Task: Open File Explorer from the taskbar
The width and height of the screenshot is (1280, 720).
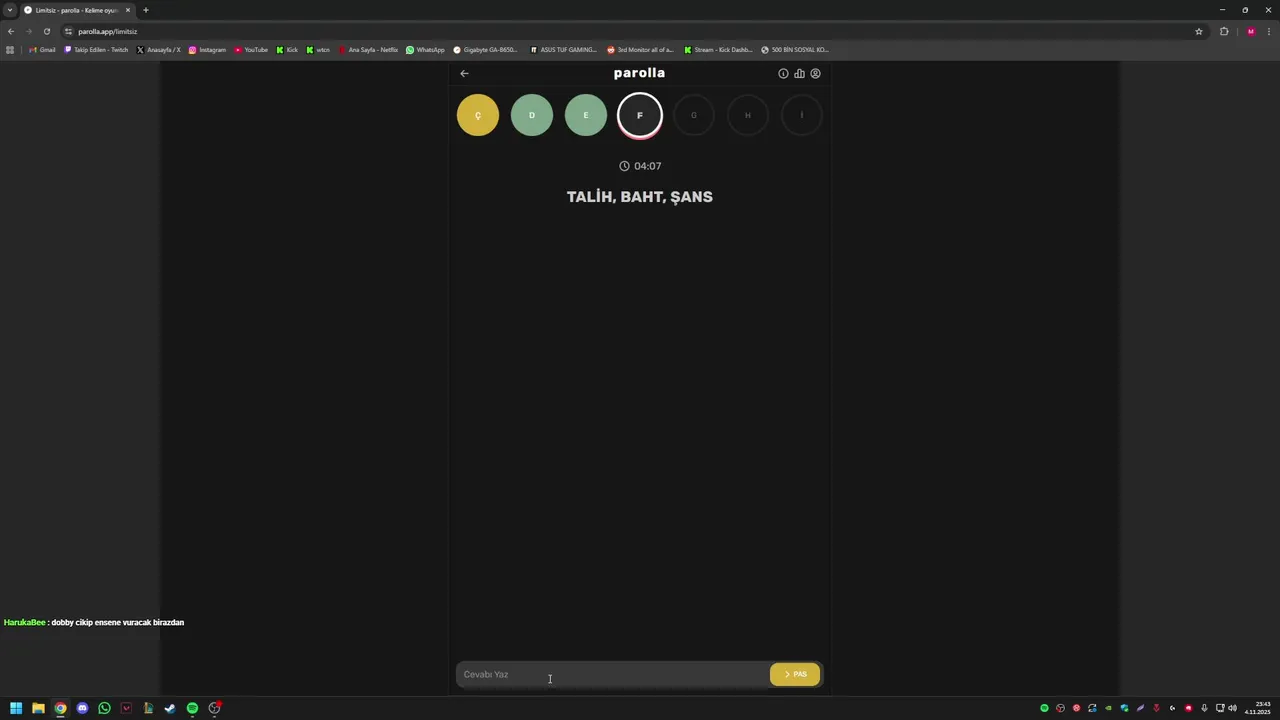Action: click(38, 708)
